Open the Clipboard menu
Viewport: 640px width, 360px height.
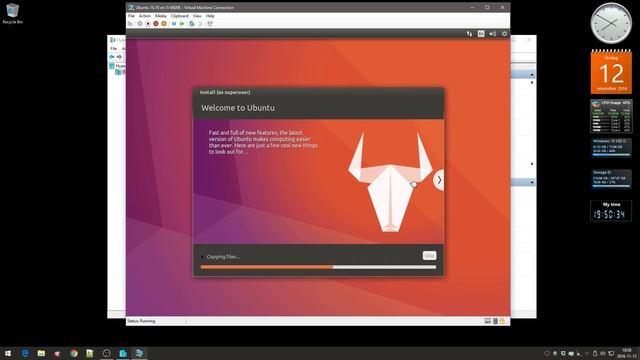(180, 16)
